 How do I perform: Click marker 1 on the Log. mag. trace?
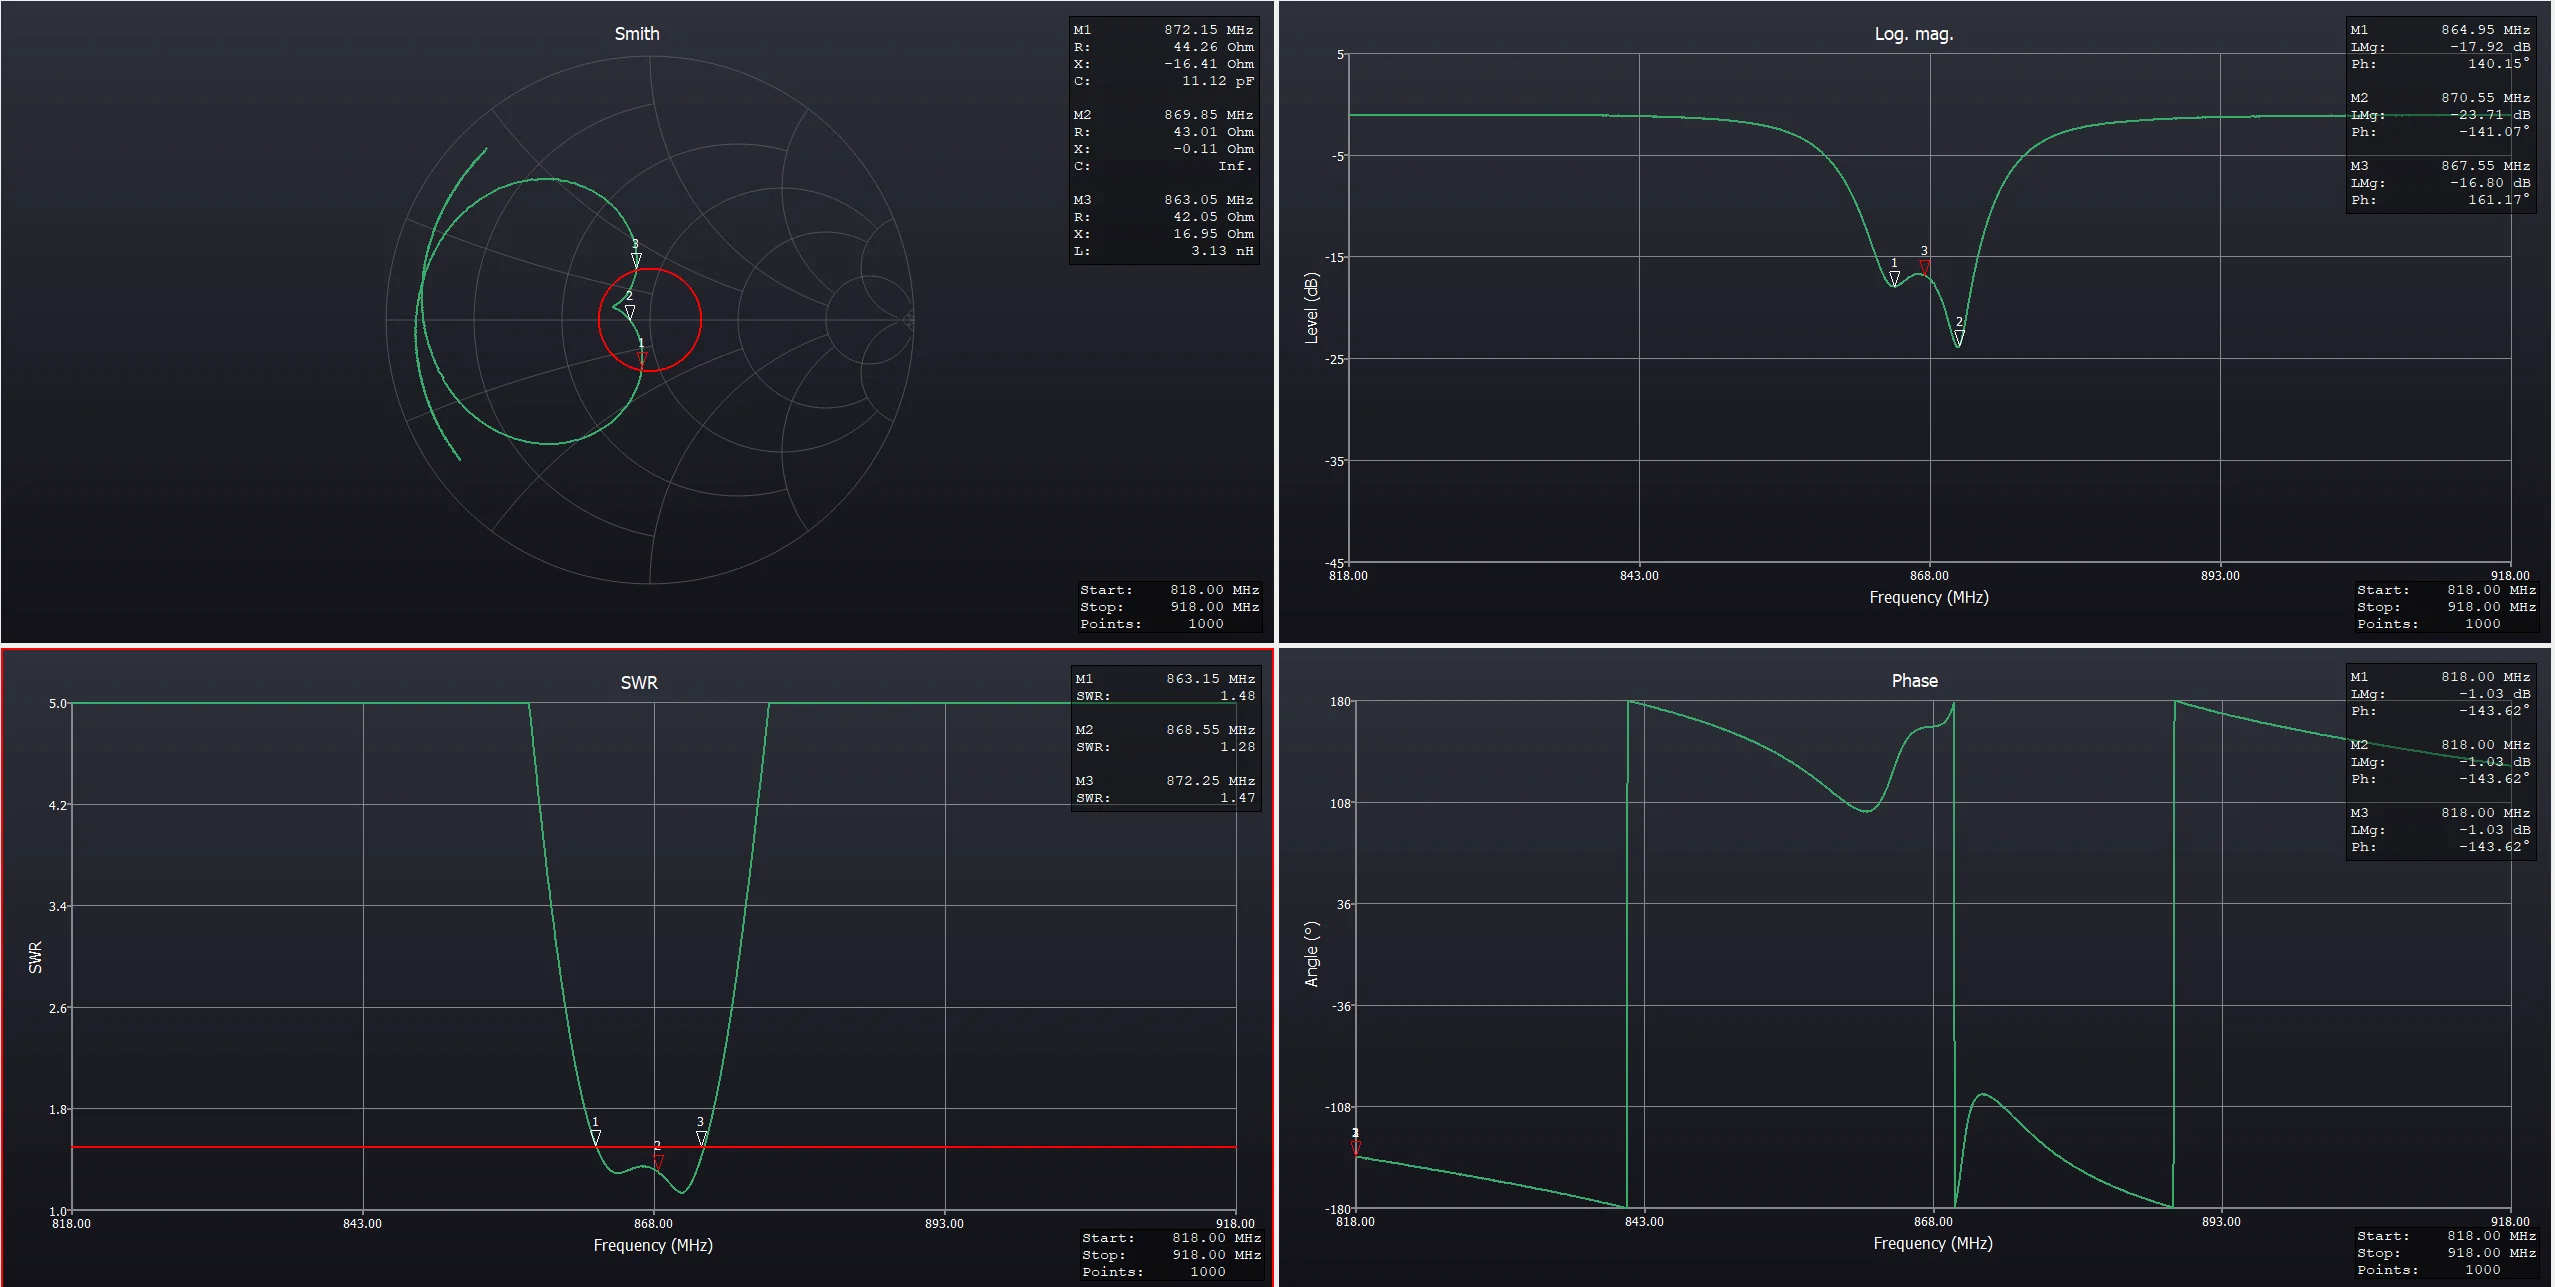[x=1894, y=279]
